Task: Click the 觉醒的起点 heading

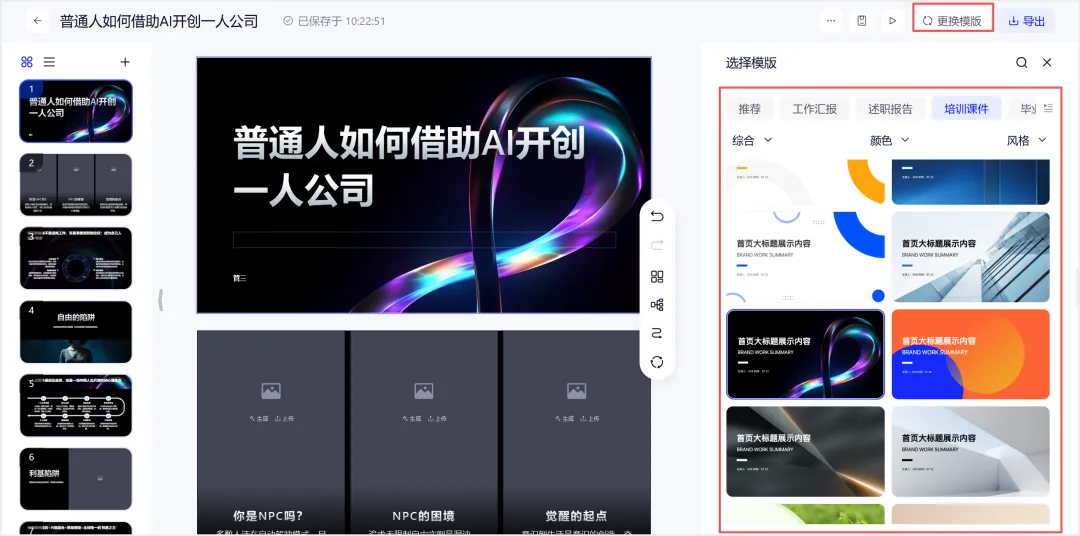Action: pos(577,516)
